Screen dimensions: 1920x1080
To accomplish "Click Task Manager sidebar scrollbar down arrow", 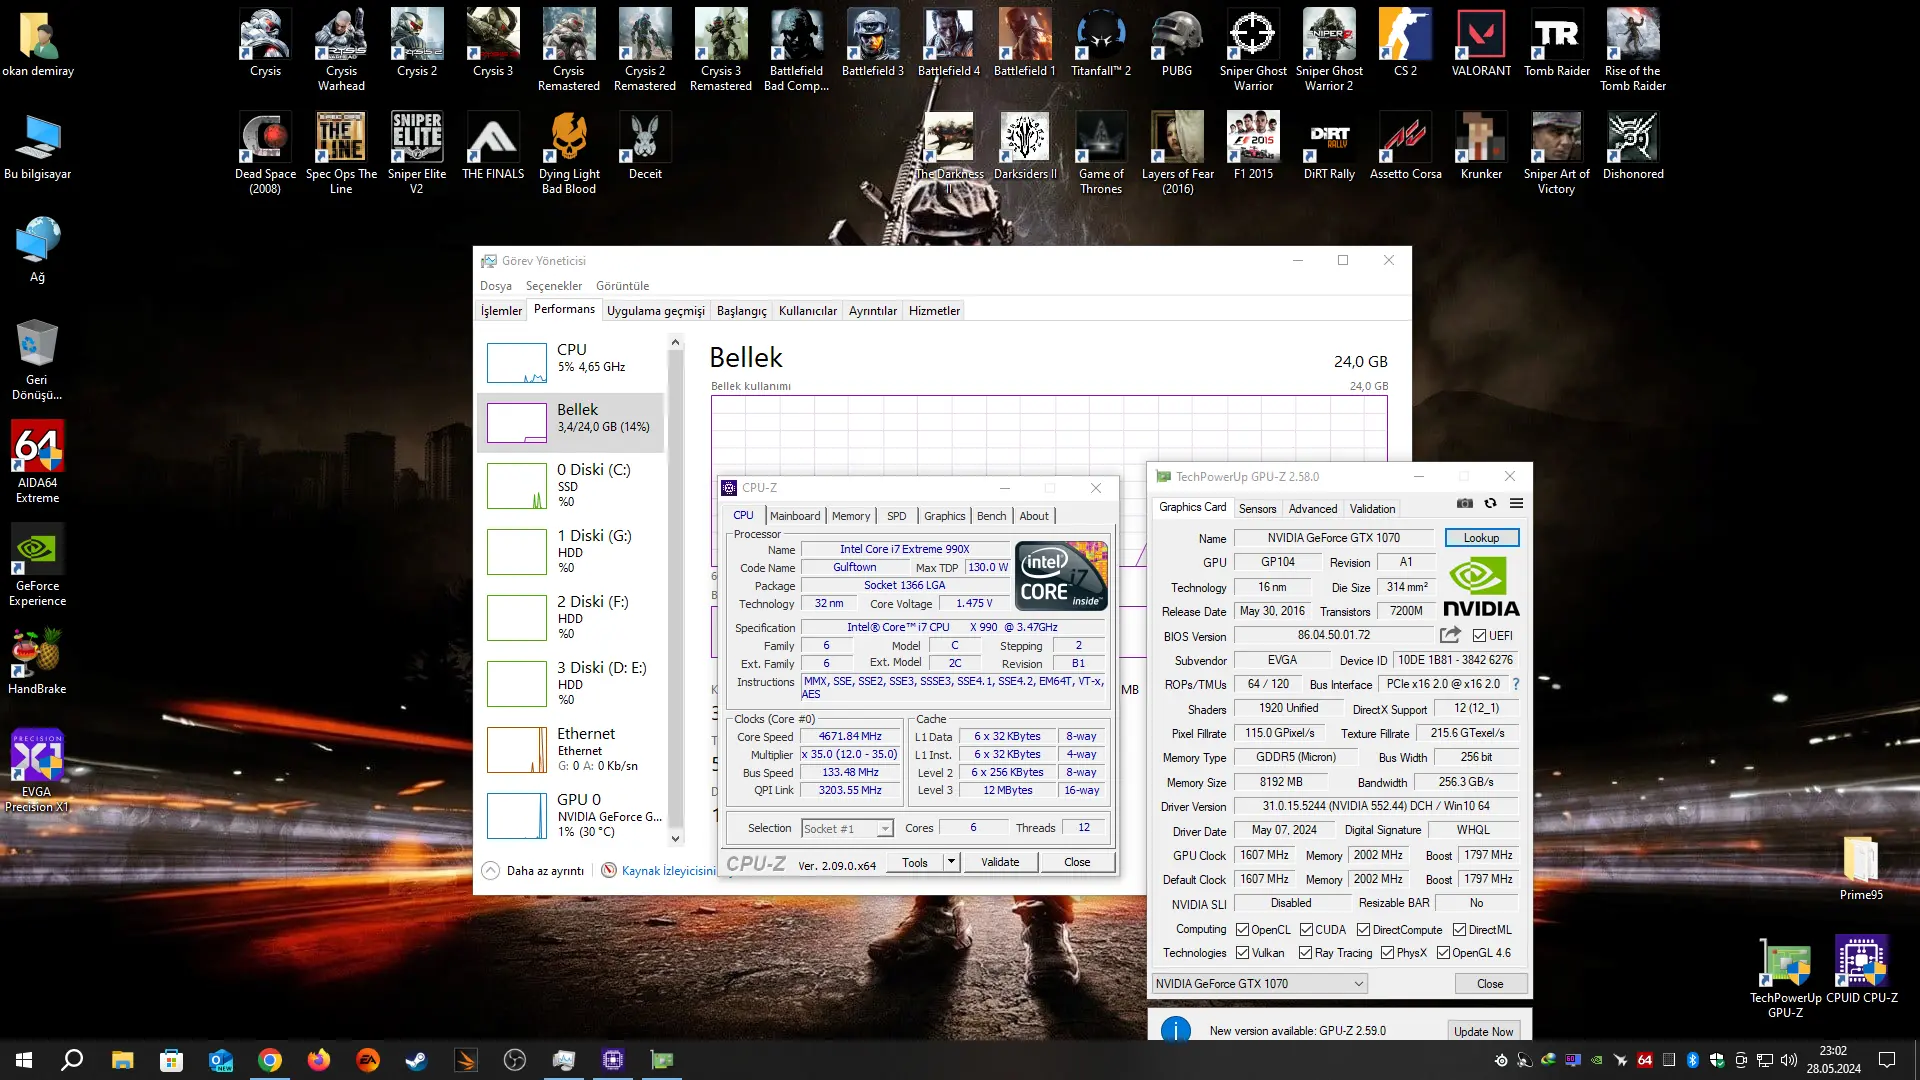I will [x=675, y=839].
